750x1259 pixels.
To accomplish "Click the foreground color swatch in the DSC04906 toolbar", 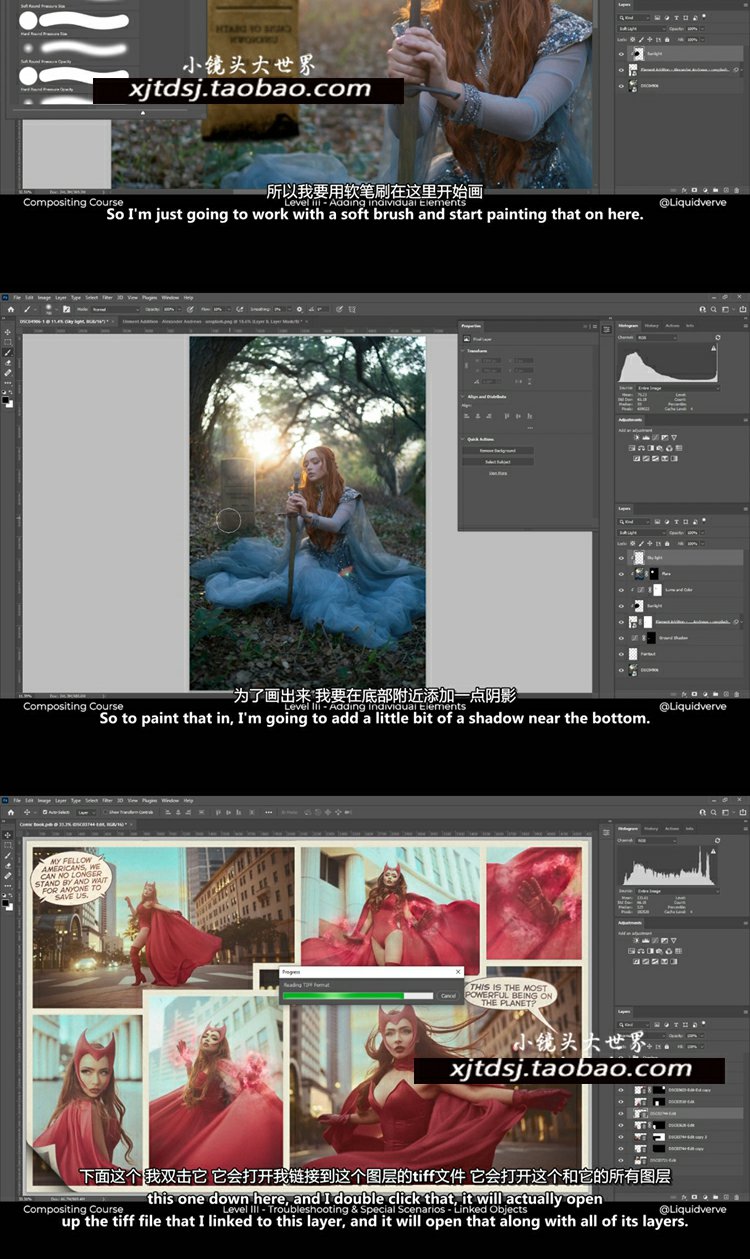I will (5, 400).
